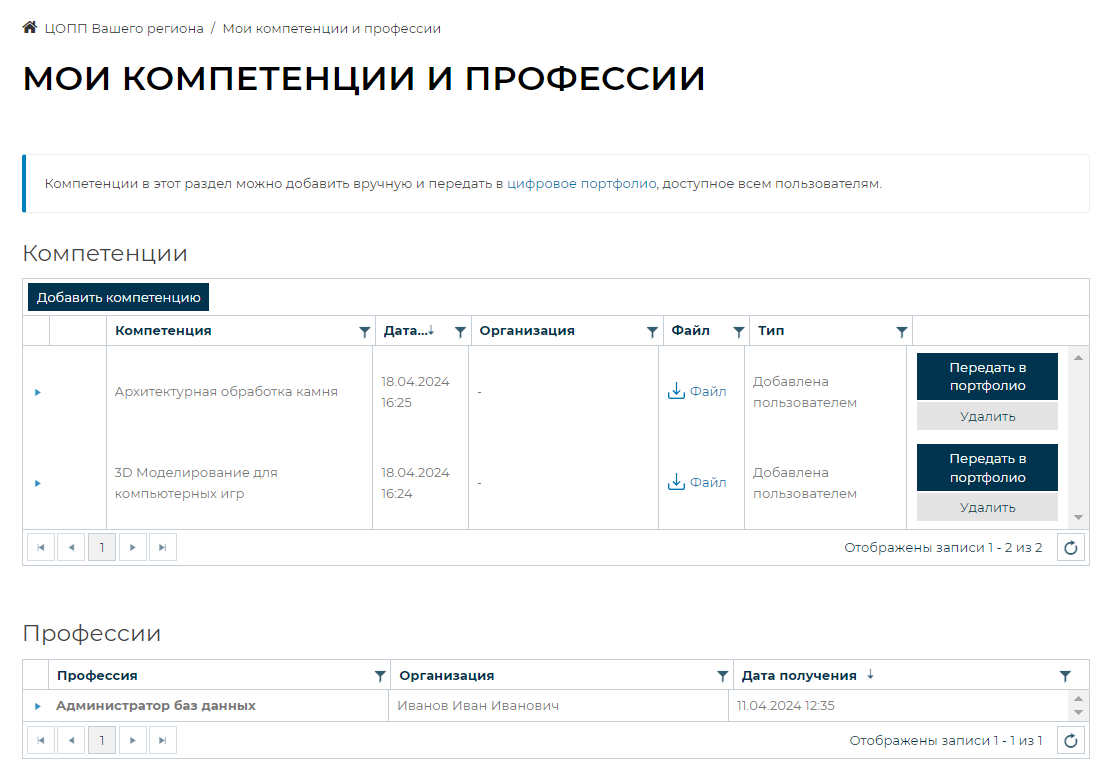This screenshot has height=766, width=1112.
Task: Follow the цифровое портфолио link
Action: click(x=581, y=184)
